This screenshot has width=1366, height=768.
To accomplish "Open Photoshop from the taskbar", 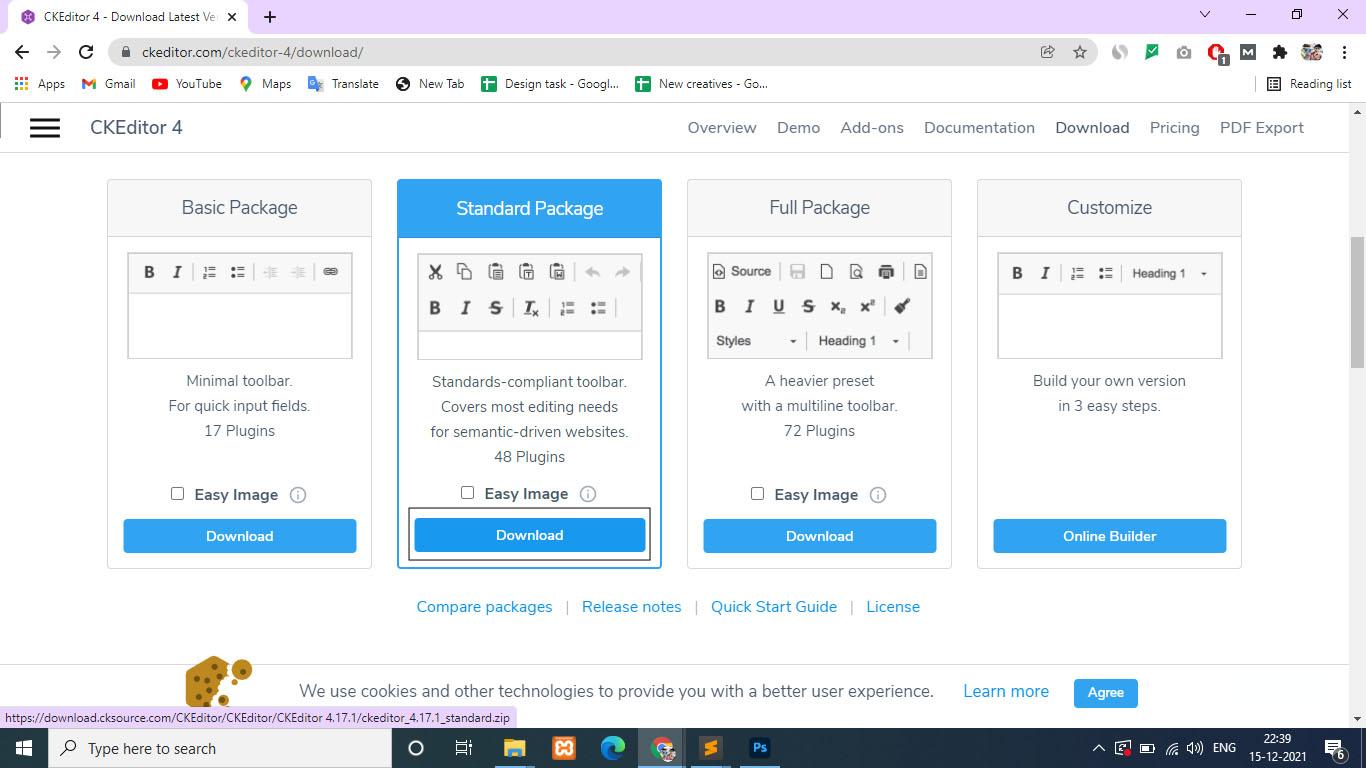I will pos(759,747).
